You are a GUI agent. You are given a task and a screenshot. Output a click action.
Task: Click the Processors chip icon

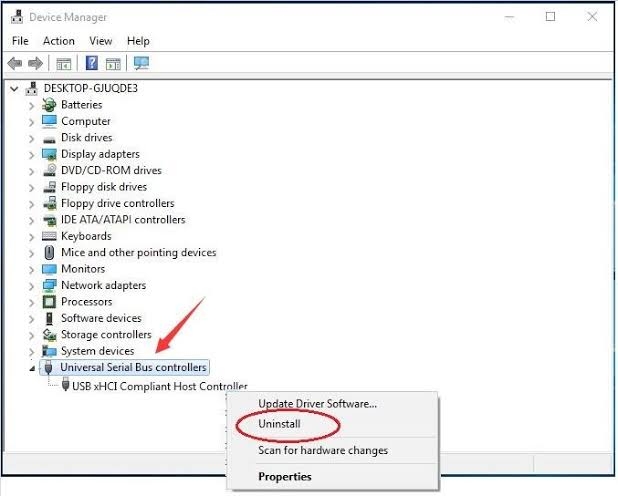49,302
